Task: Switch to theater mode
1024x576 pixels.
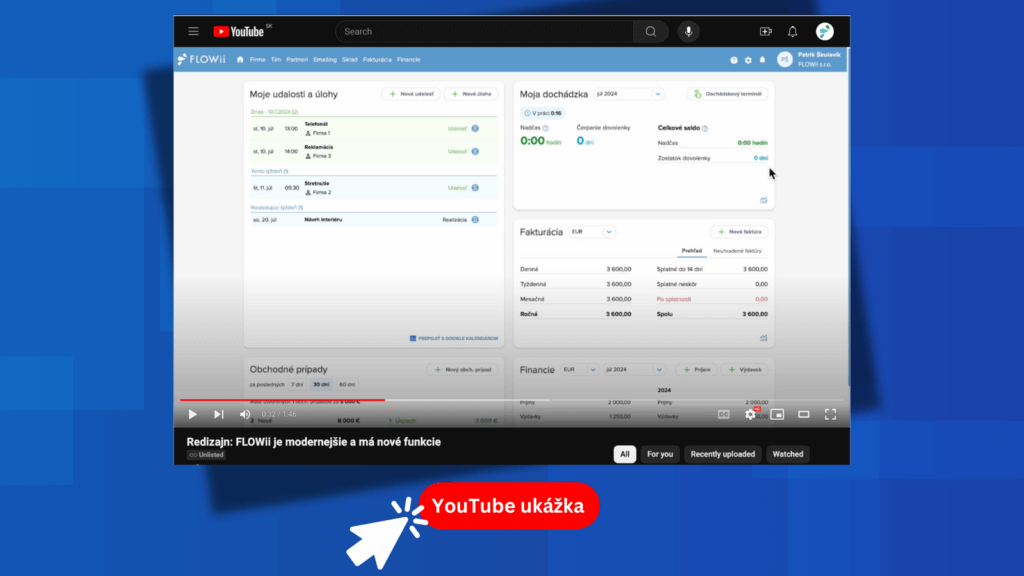Action: pos(803,414)
